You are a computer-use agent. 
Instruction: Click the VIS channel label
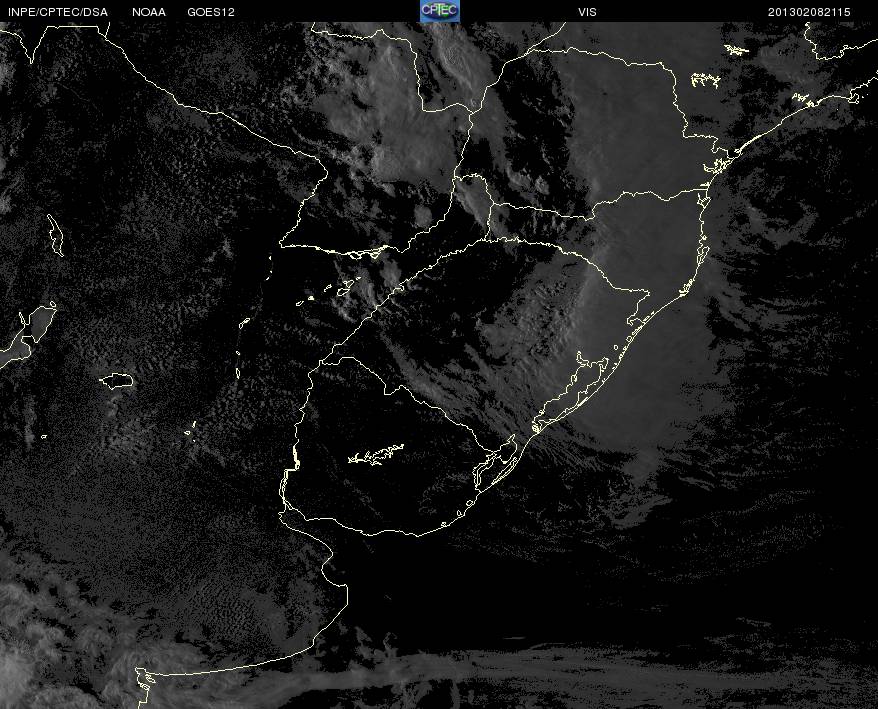click(x=587, y=12)
